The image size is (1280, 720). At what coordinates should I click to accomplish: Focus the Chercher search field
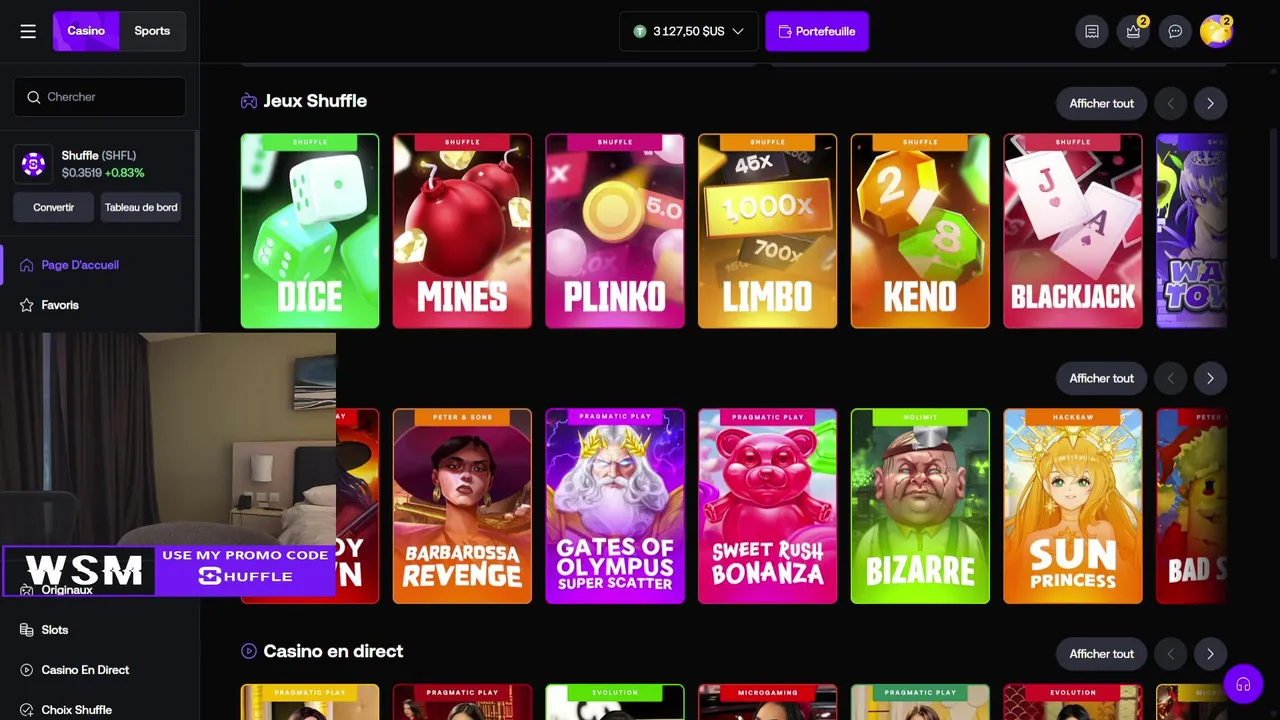[x=100, y=97]
